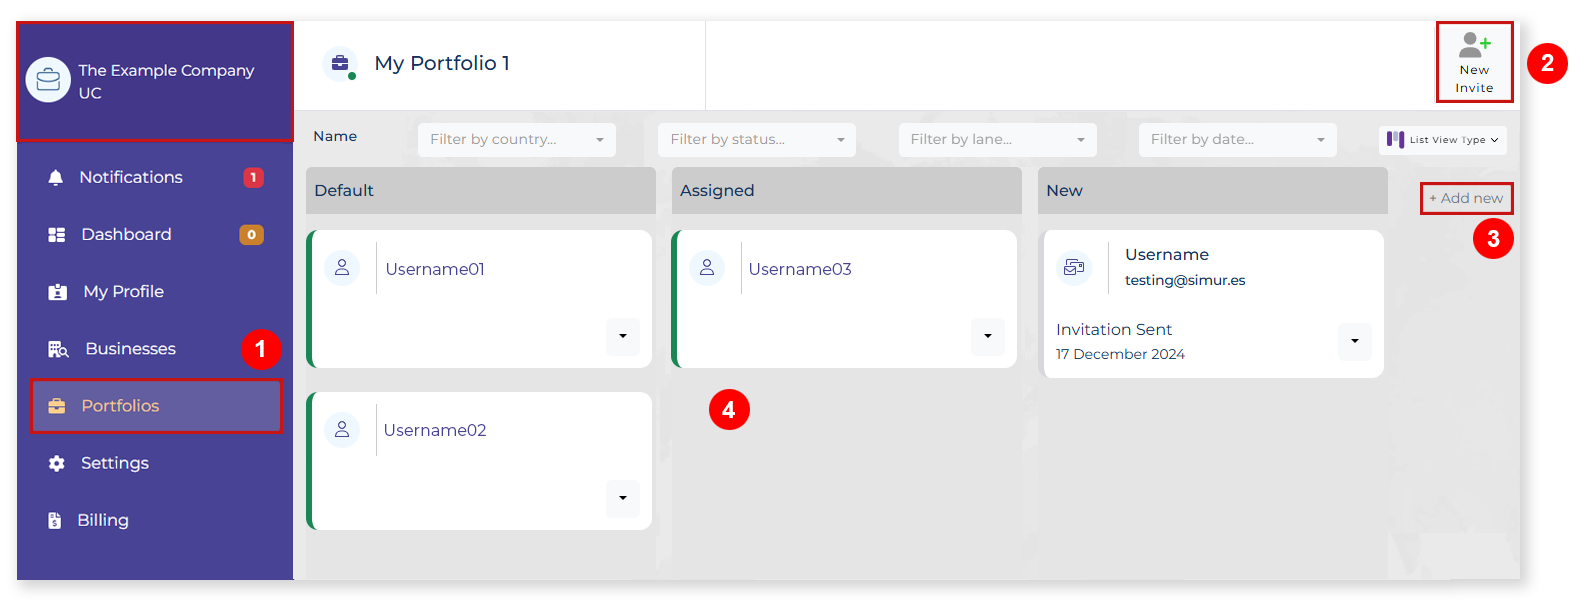The height and width of the screenshot is (610, 1584).
Task: Open the List View Type dropdown
Action: coord(1443,140)
